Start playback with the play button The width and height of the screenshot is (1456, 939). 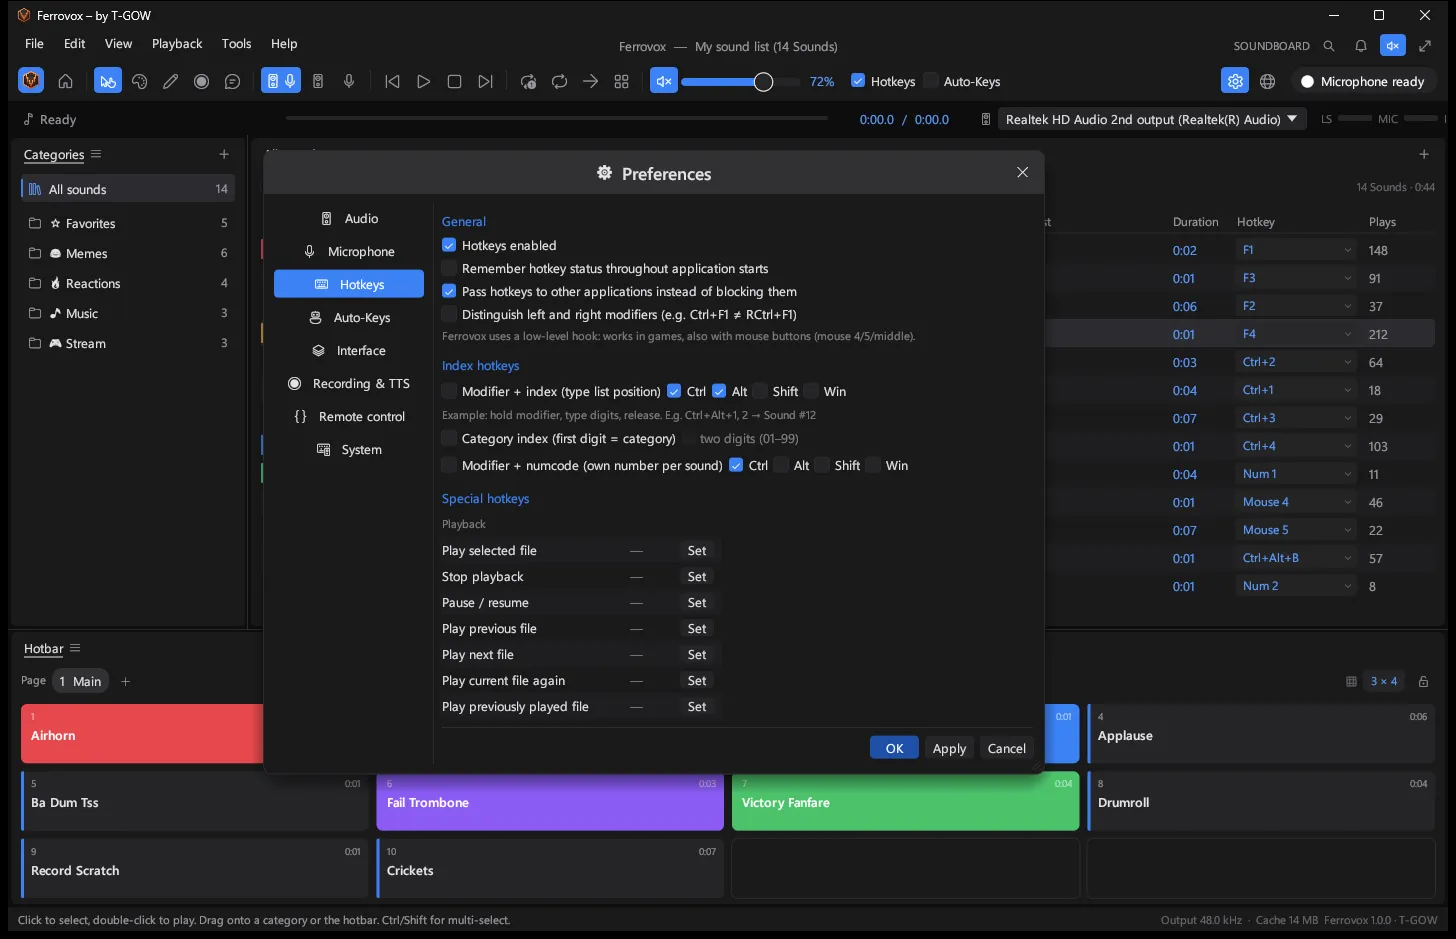pos(423,82)
